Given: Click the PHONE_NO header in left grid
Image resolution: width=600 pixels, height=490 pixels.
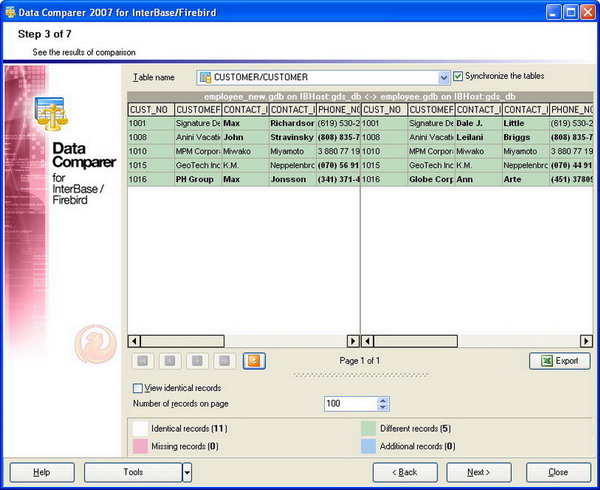Looking at the screenshot, I should (x=338, y=110).
